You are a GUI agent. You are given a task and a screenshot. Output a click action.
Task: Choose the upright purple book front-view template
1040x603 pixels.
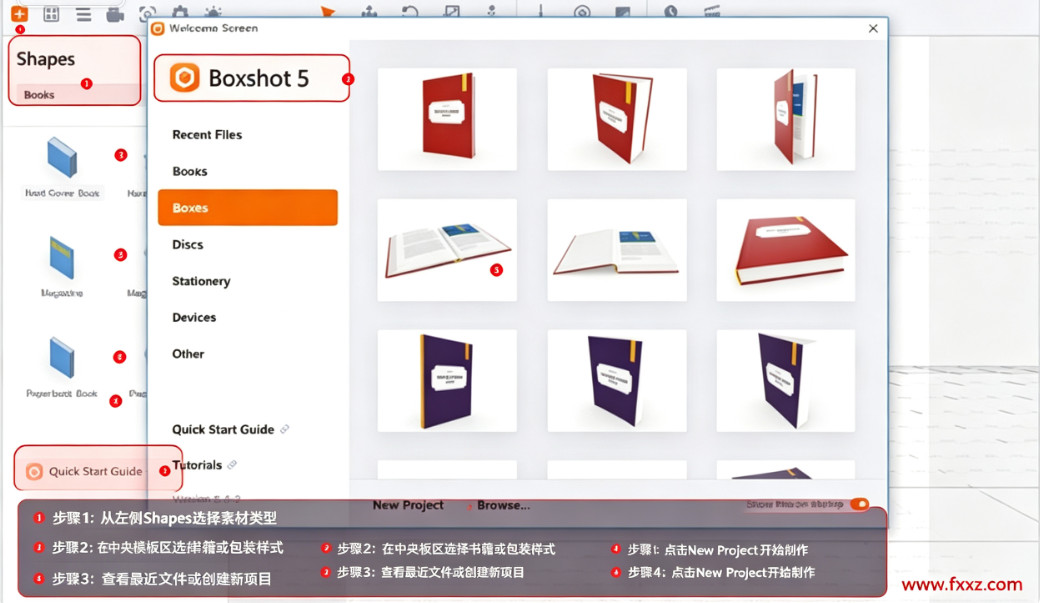447,381
